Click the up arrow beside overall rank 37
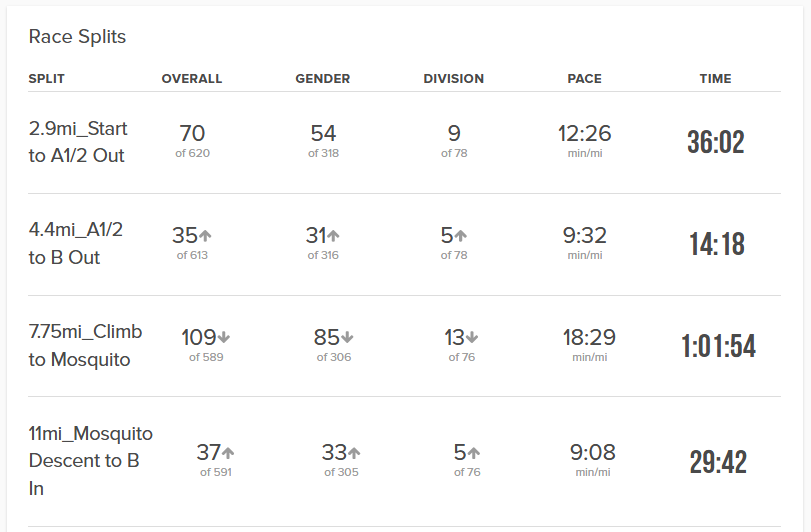This screenshot has height=532, width=811. [228, 453]
